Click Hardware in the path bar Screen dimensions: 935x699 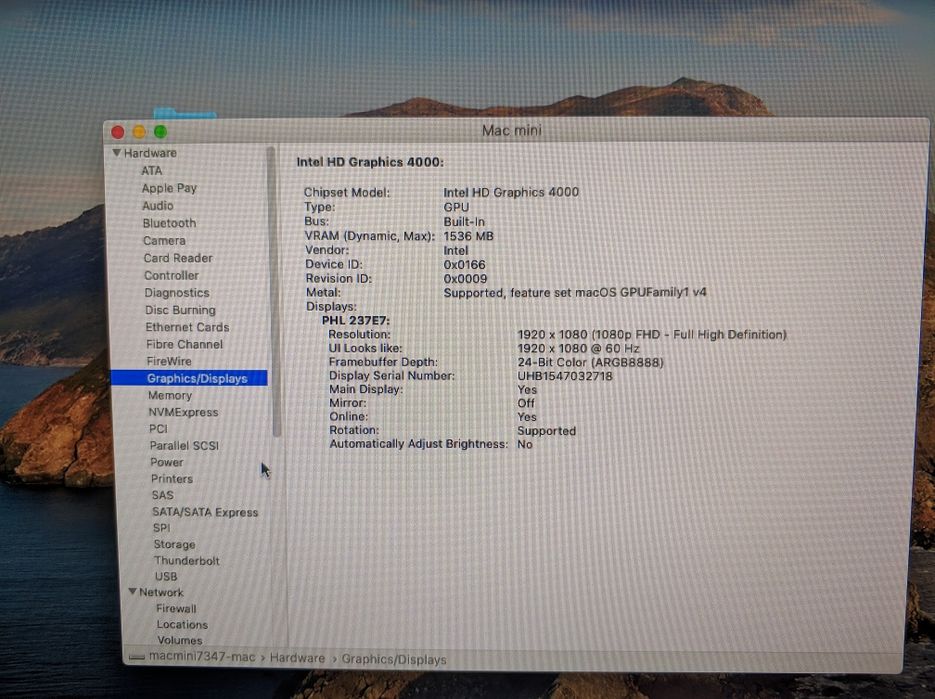point(298,658)
